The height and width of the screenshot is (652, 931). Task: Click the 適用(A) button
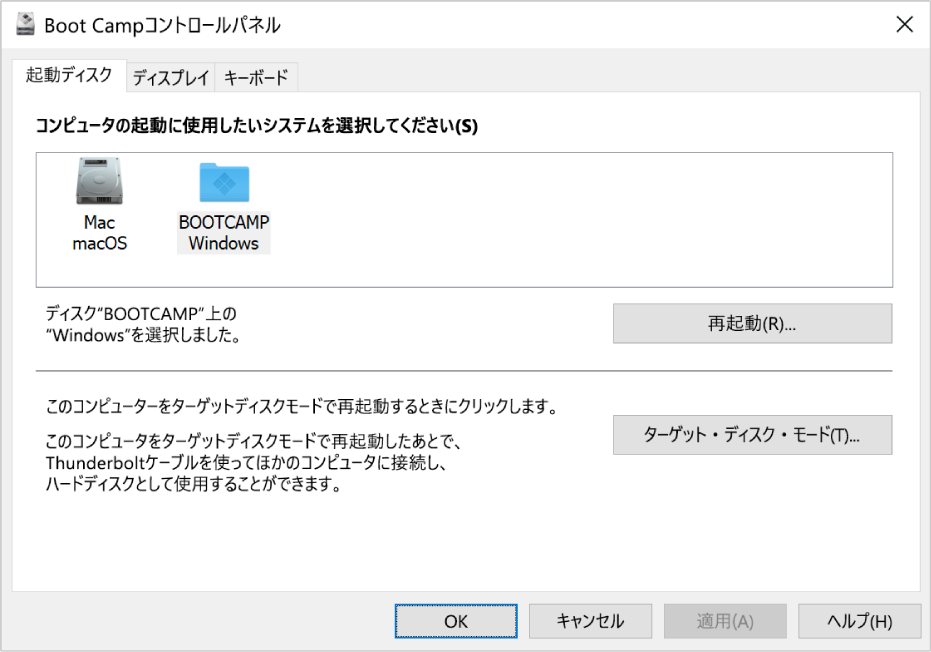(725, 621)
